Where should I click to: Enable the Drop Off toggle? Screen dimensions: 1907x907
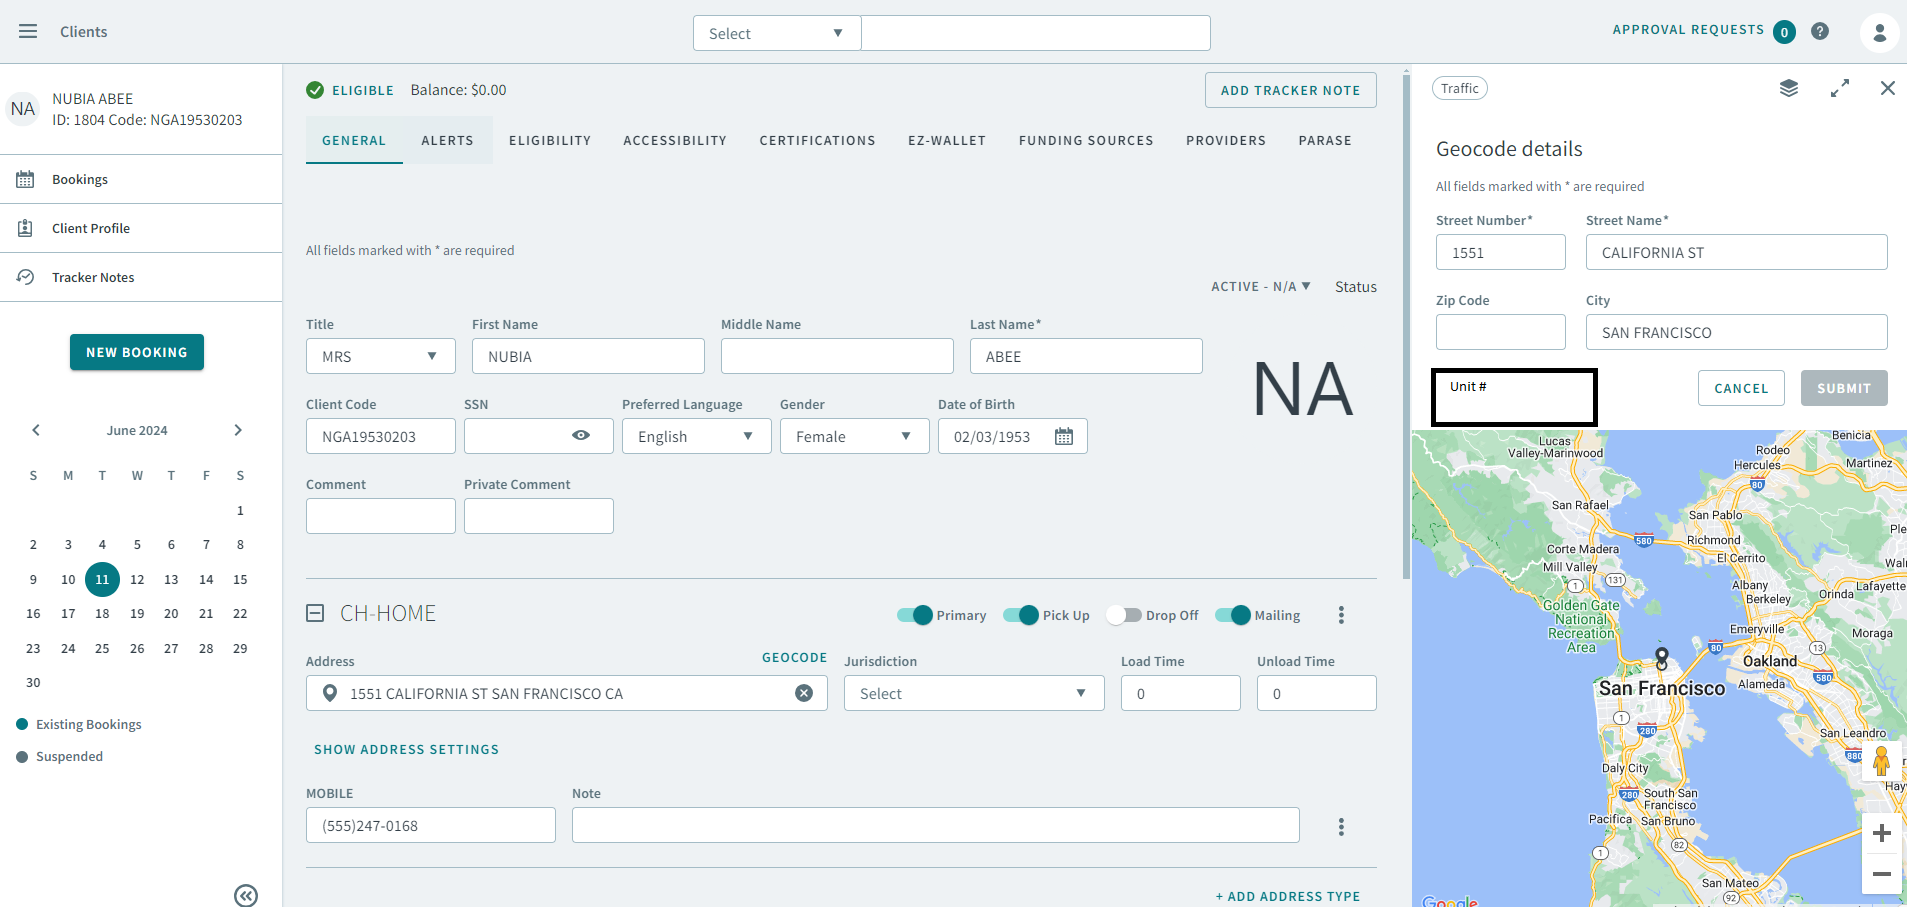tap(1124, 615)
